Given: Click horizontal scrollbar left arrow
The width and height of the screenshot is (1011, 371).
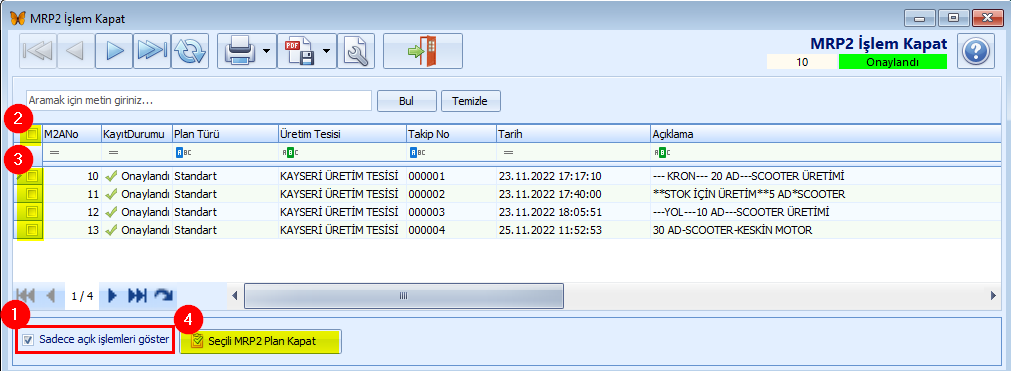Looking at the screenshot, I should [x=235, y=296].
